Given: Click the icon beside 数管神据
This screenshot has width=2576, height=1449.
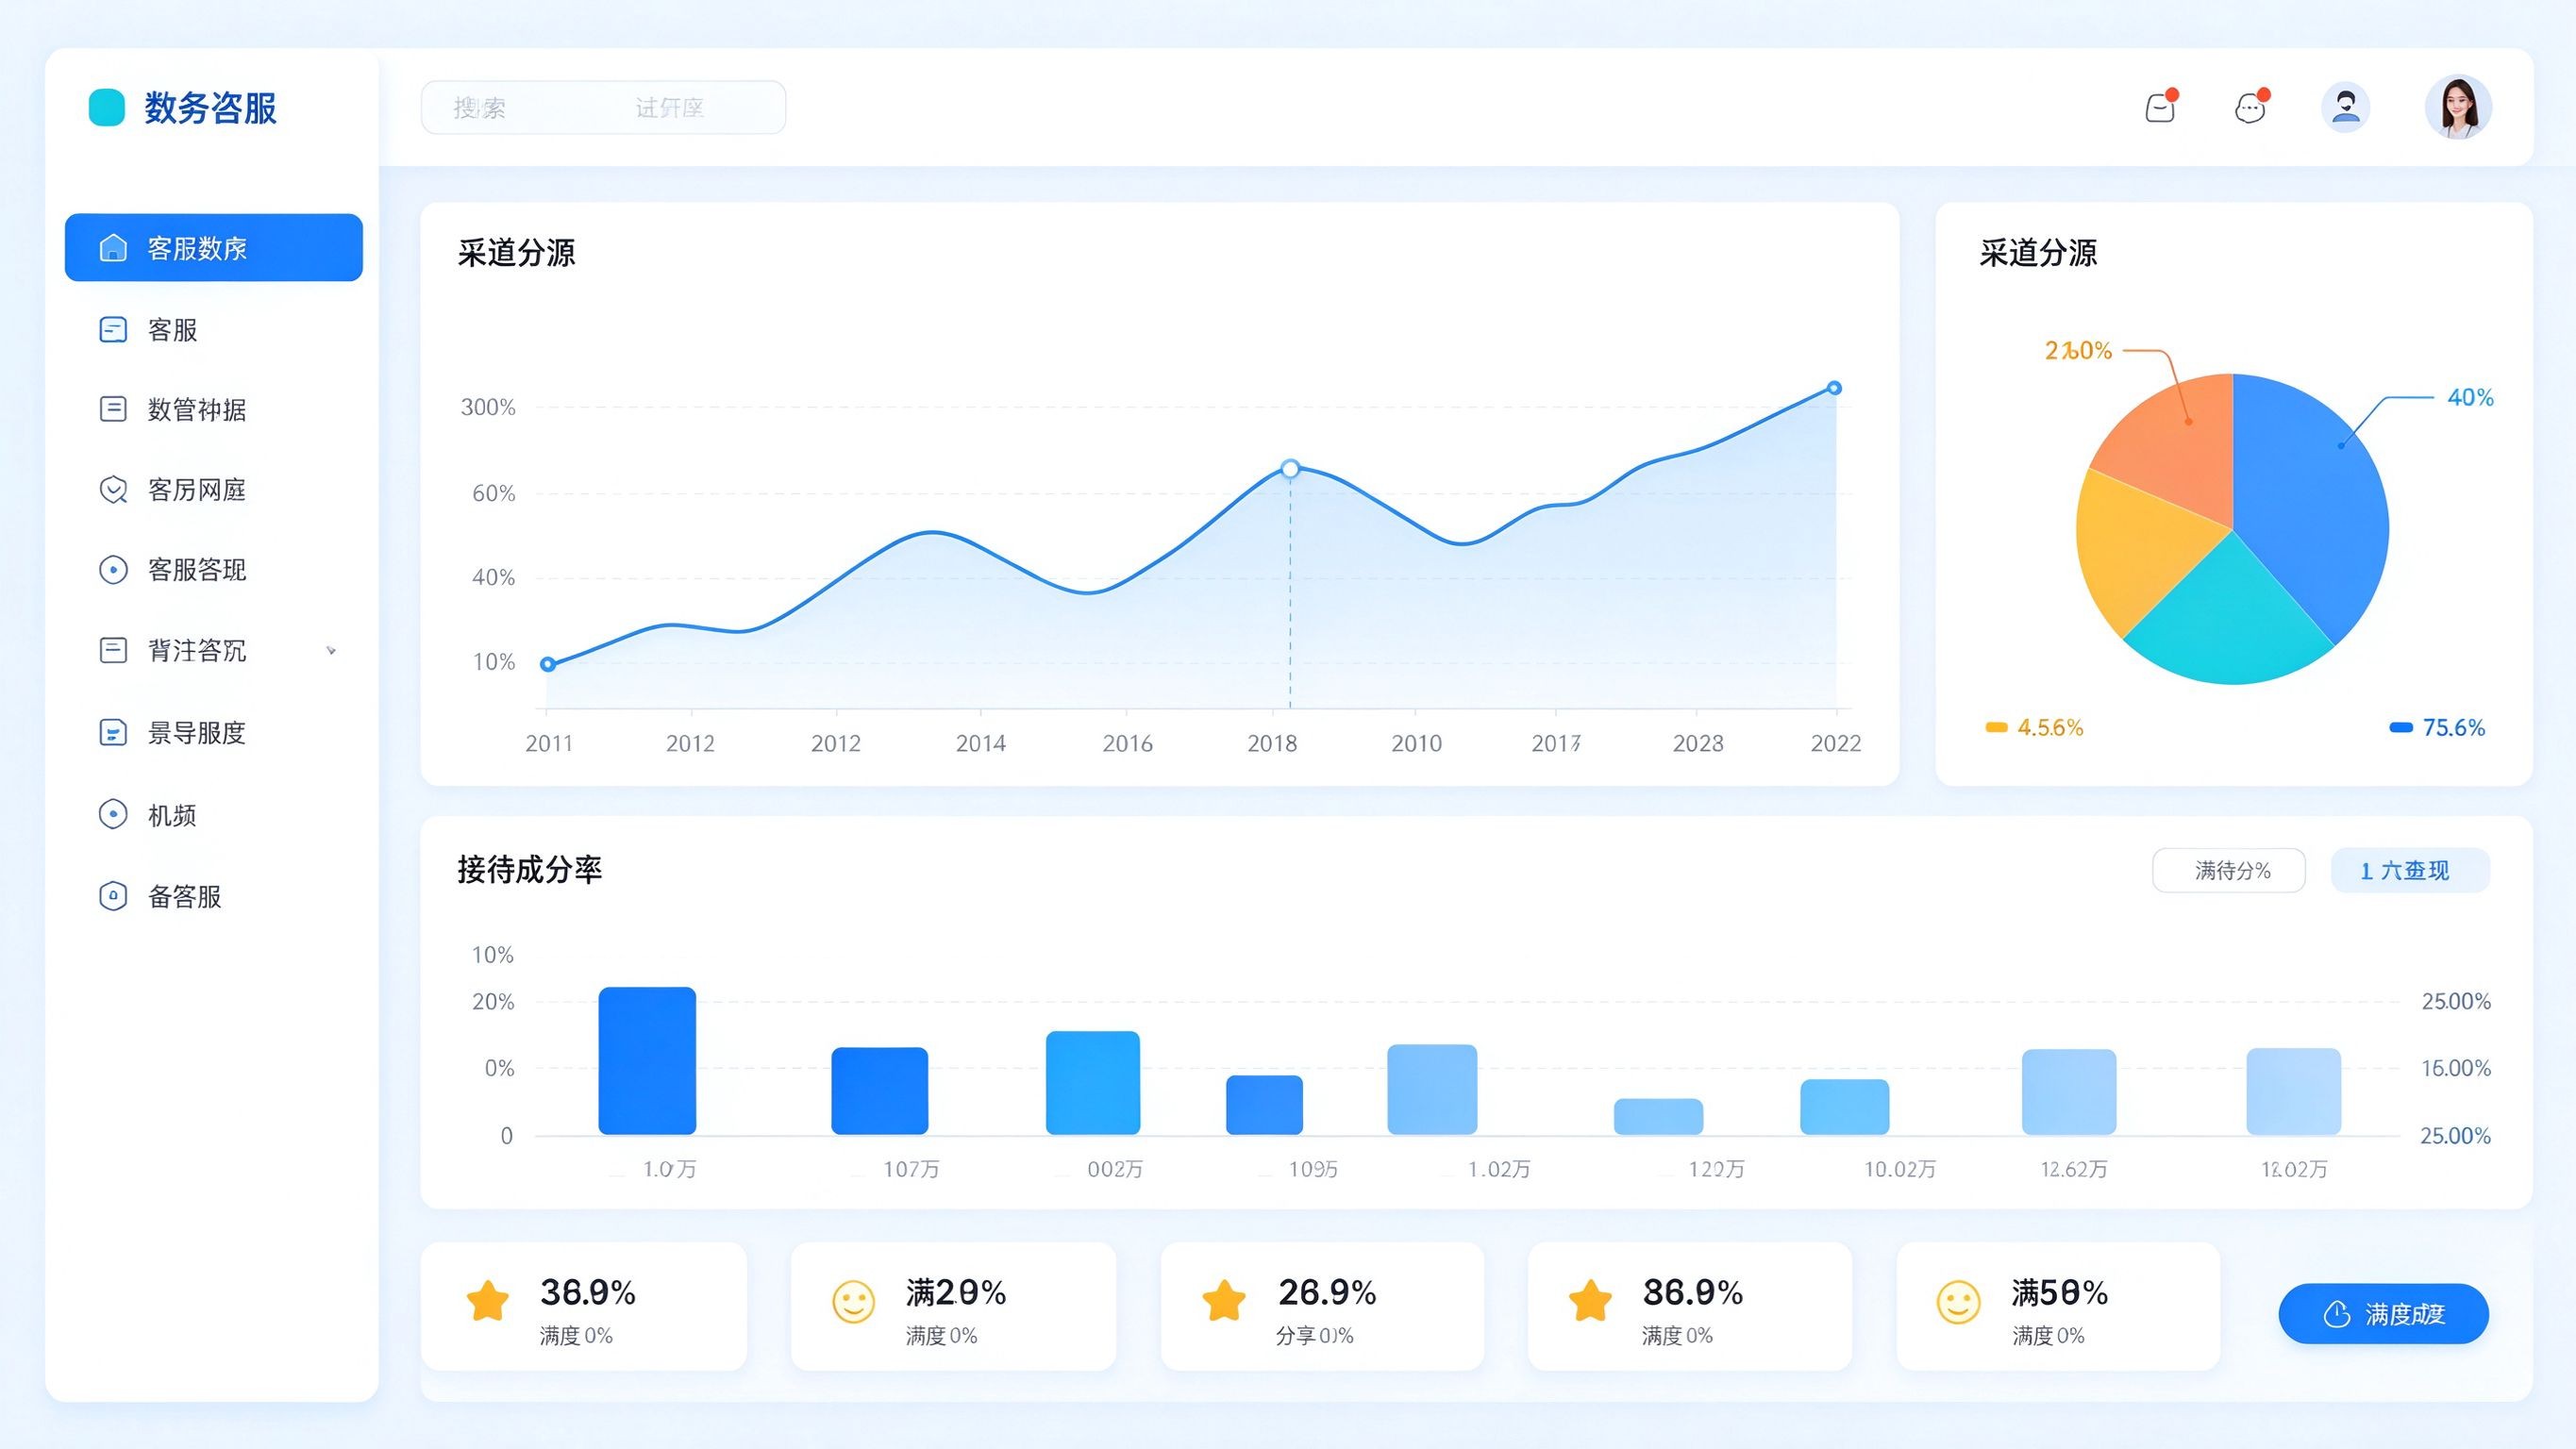Looking at the screenshot, I should pyautogui.click(x=113, y=409).
